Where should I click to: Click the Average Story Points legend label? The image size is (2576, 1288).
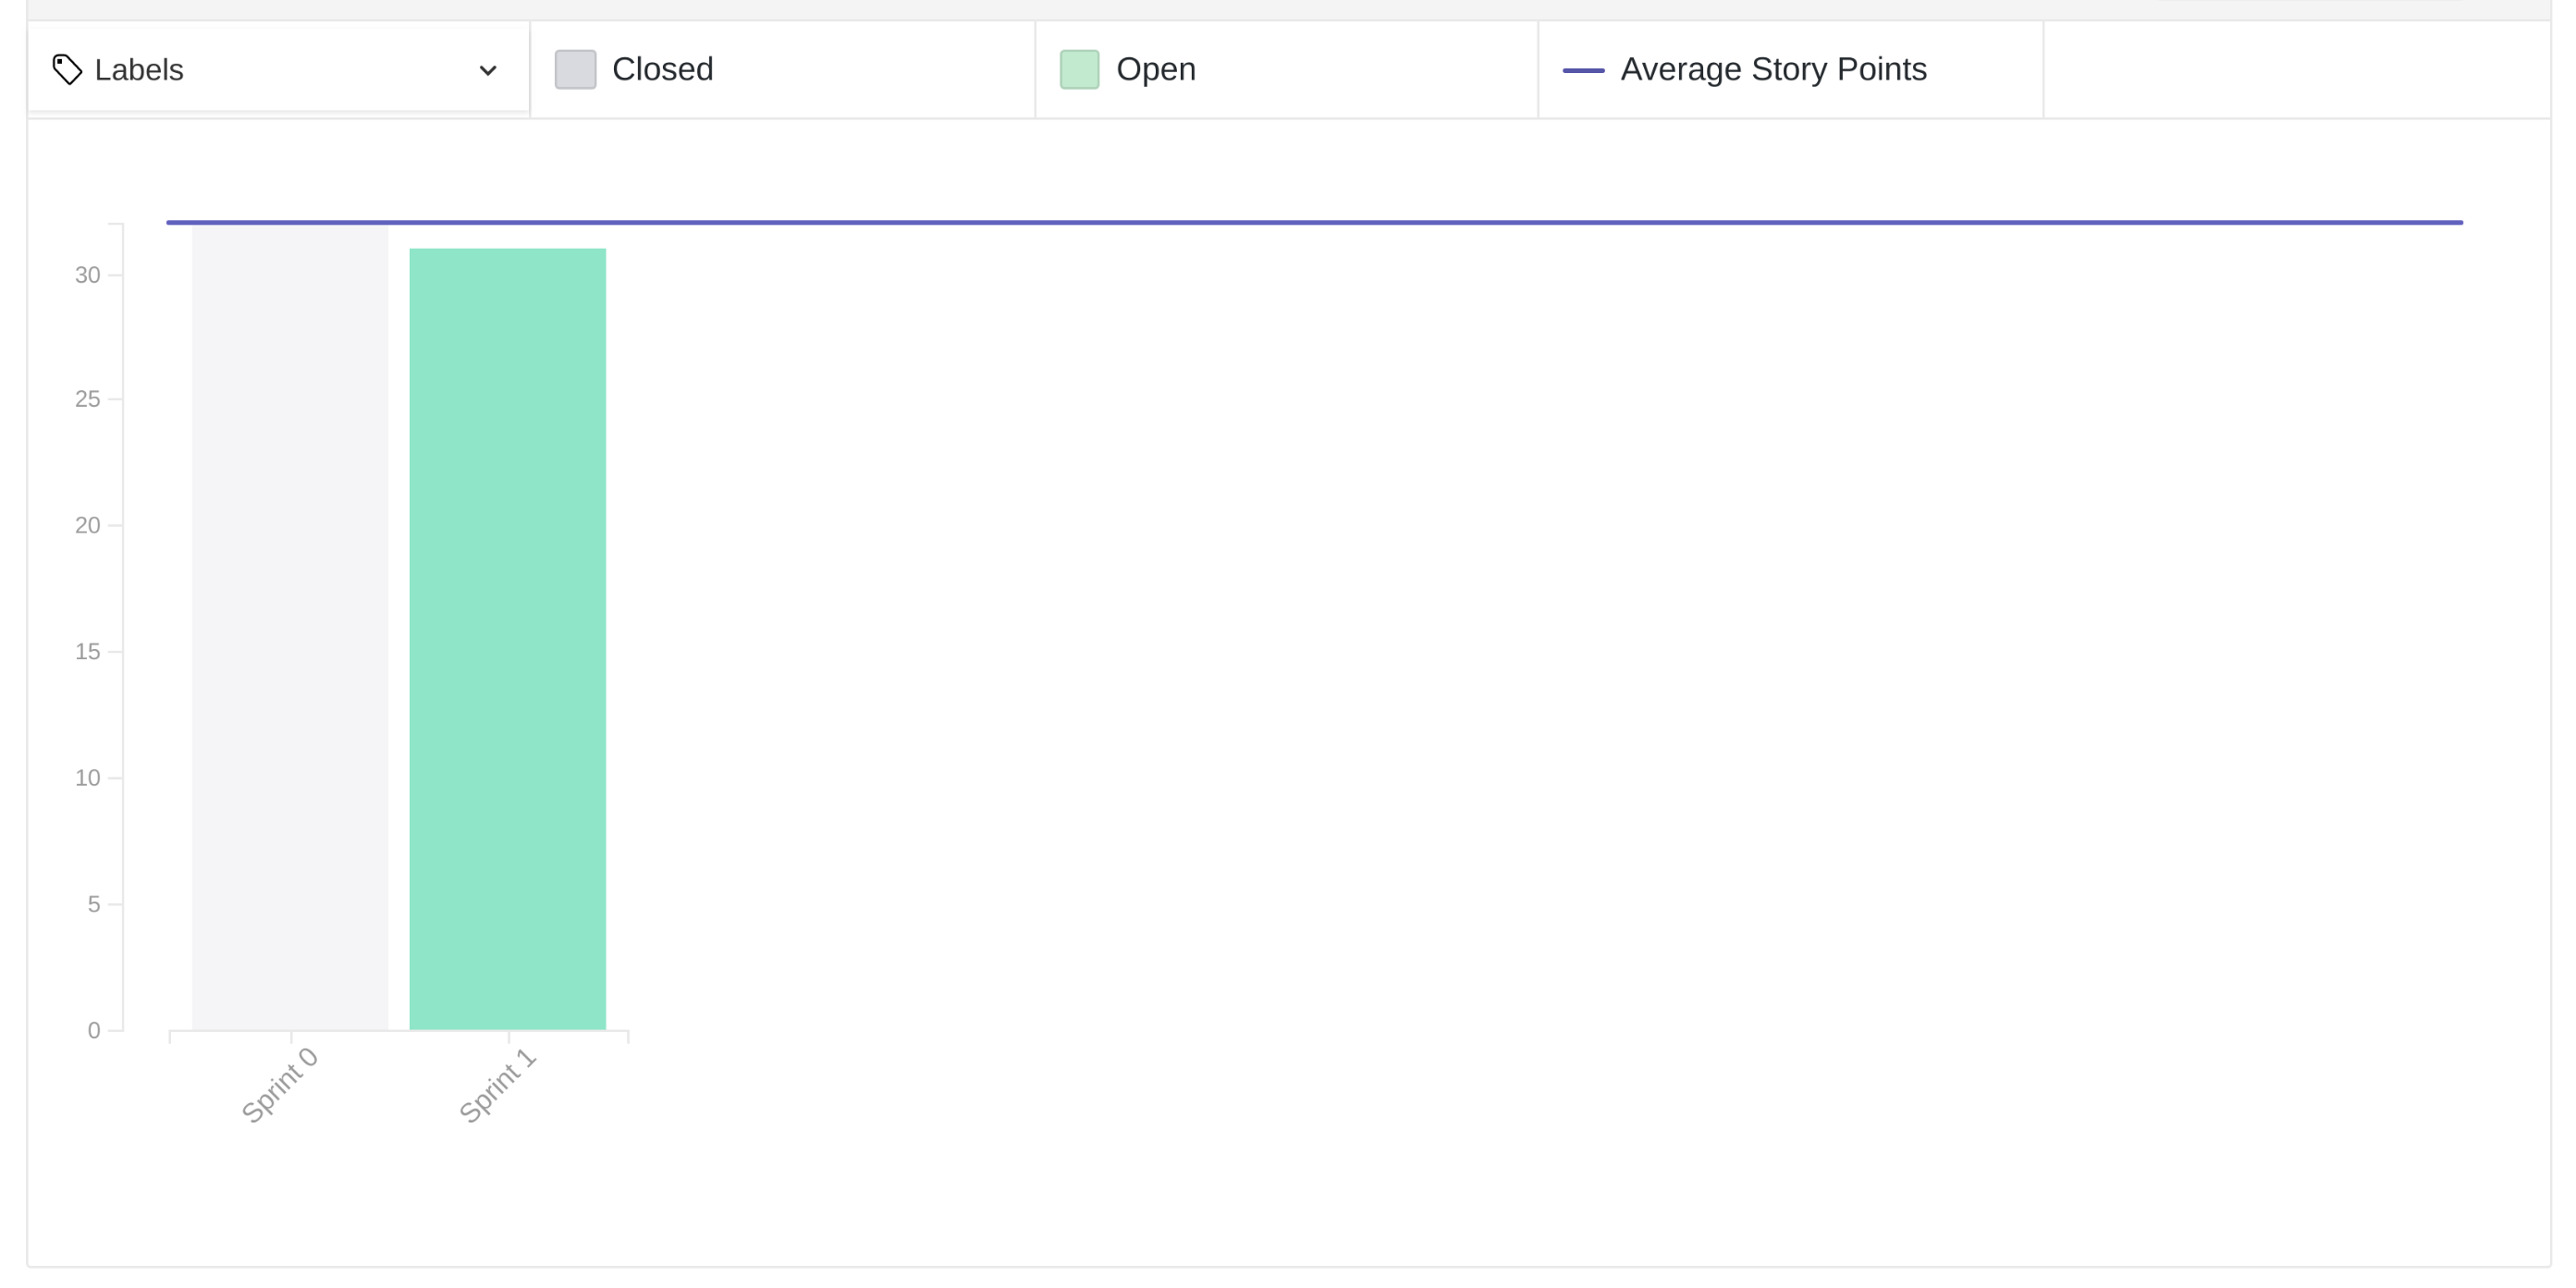pos(1773,69)
